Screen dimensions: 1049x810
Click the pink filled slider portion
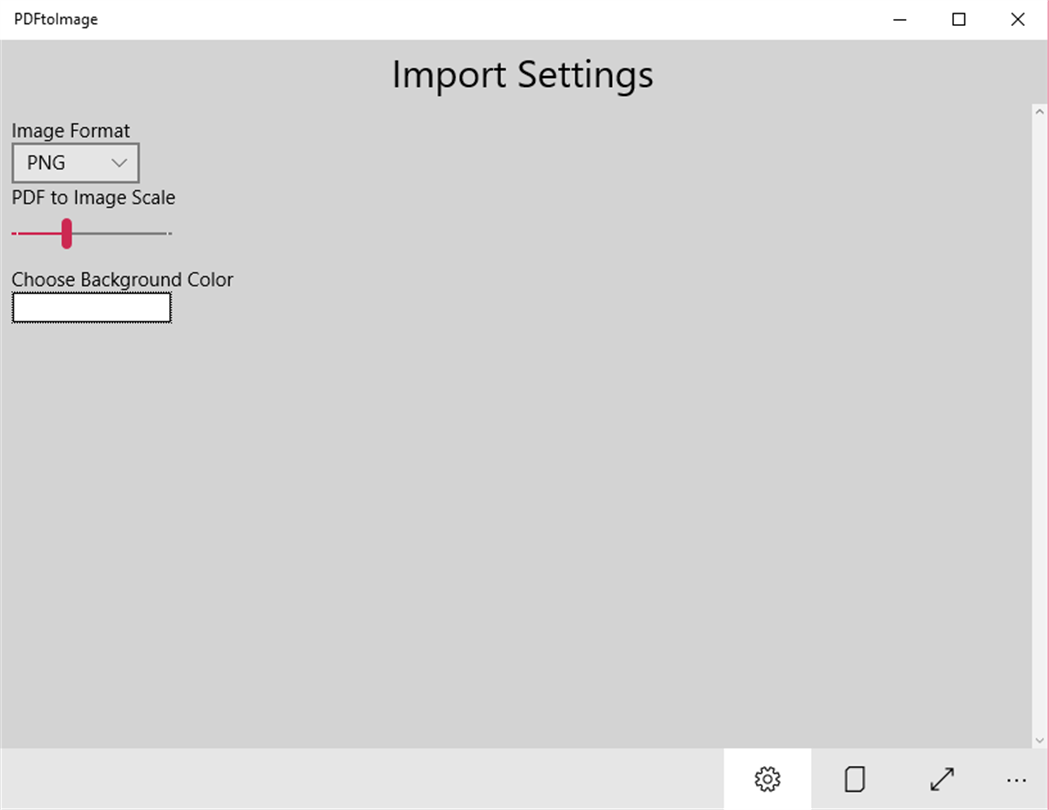[38, 233]
